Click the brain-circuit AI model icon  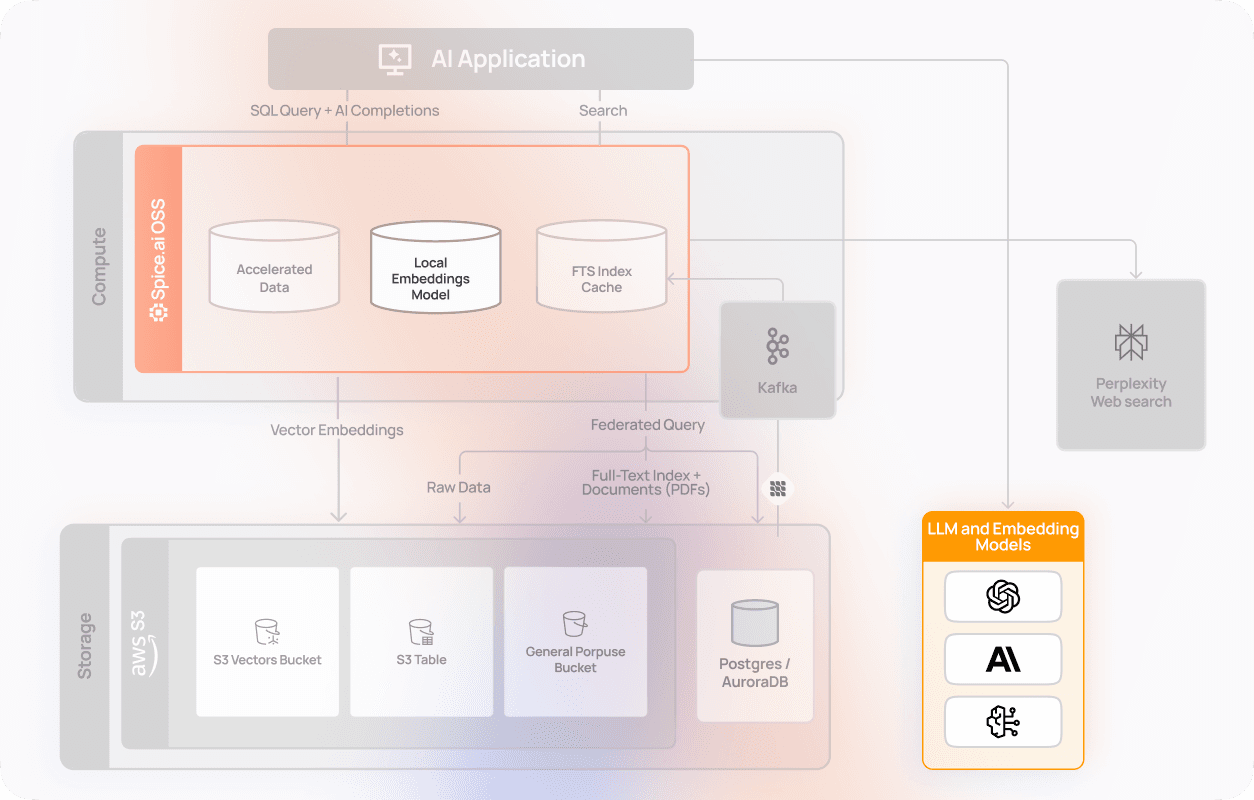[1003, 722]
